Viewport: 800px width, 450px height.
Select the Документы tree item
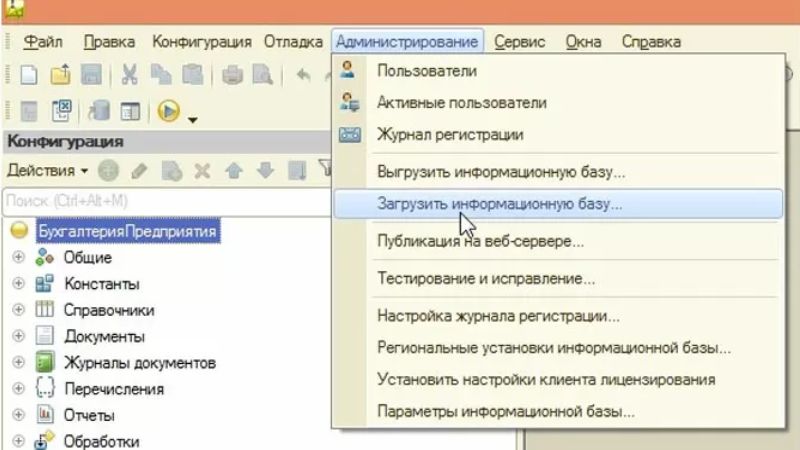(104, 336)
